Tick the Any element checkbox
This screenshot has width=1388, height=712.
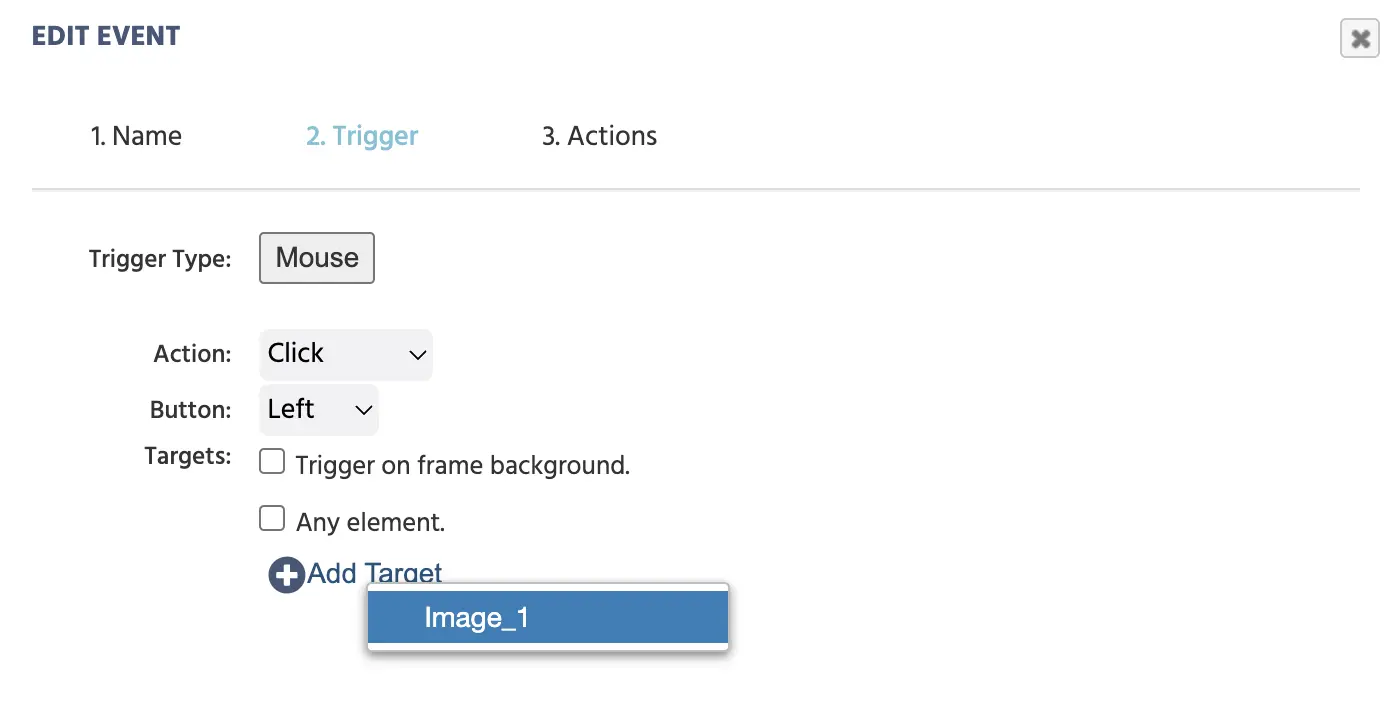272,518
